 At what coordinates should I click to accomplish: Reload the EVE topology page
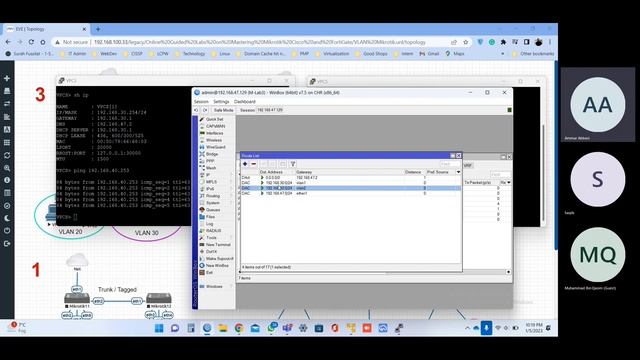click(31, 42)
